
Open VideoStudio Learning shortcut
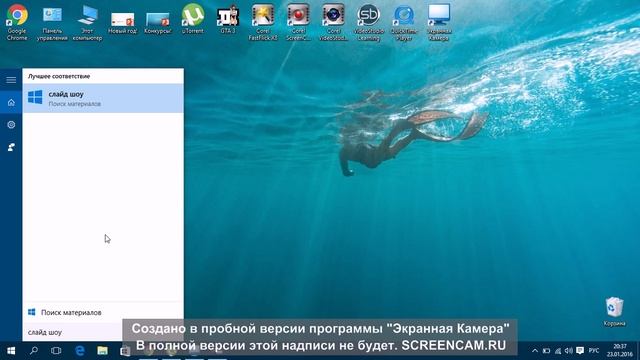(369, 22)
